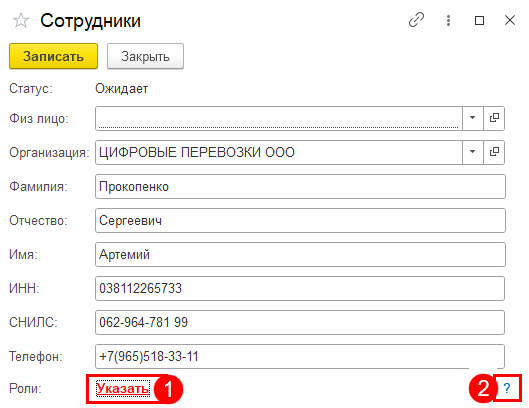Close the Сотрудники window with X
The width and height of the screenshot is (529, 408).
coord(510,20)
